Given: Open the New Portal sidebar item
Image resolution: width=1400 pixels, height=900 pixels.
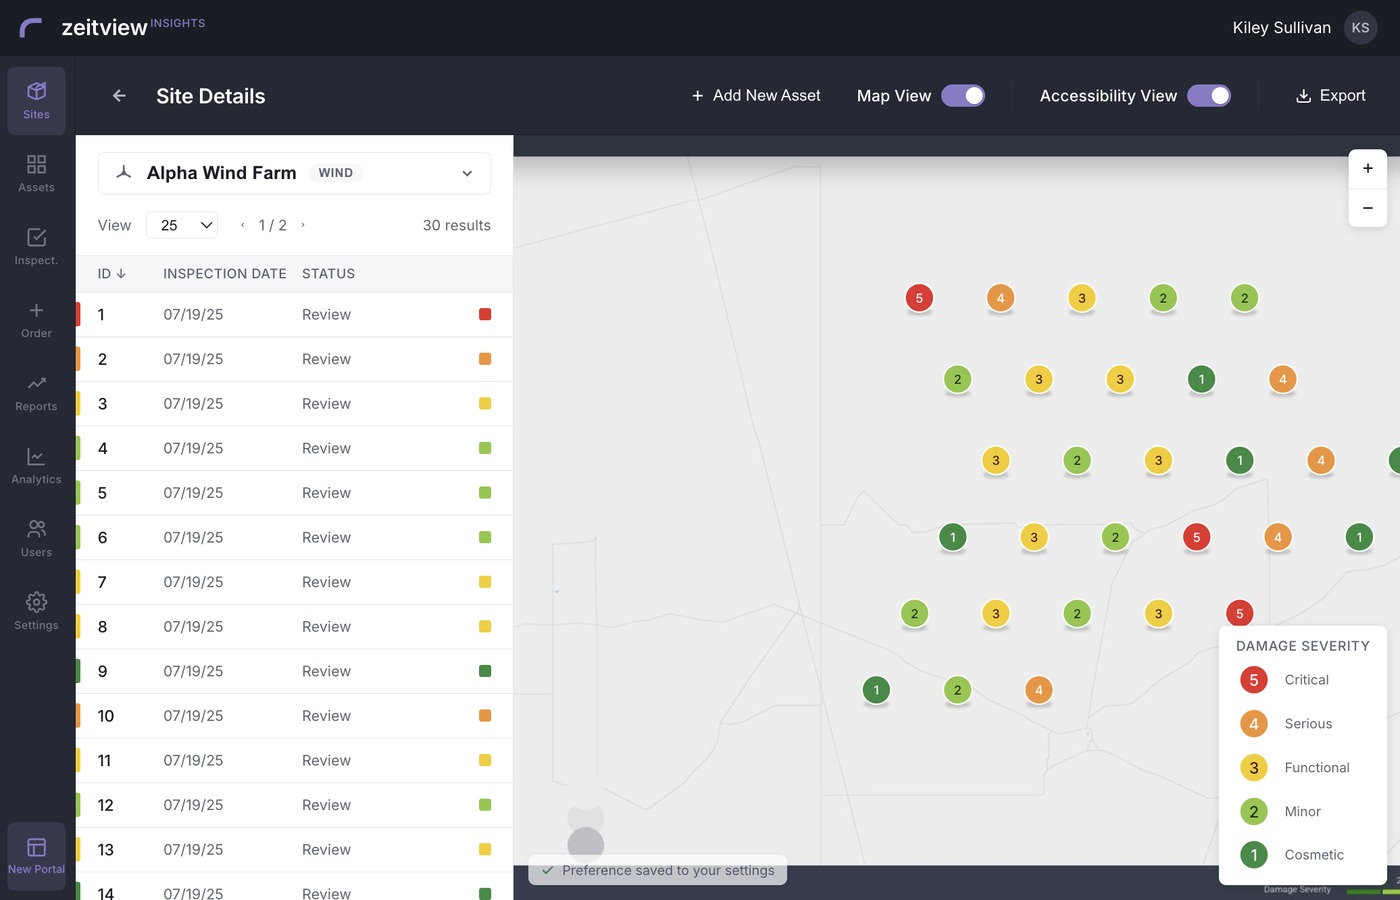Looking at the screenshot, I should click(36, 857).
